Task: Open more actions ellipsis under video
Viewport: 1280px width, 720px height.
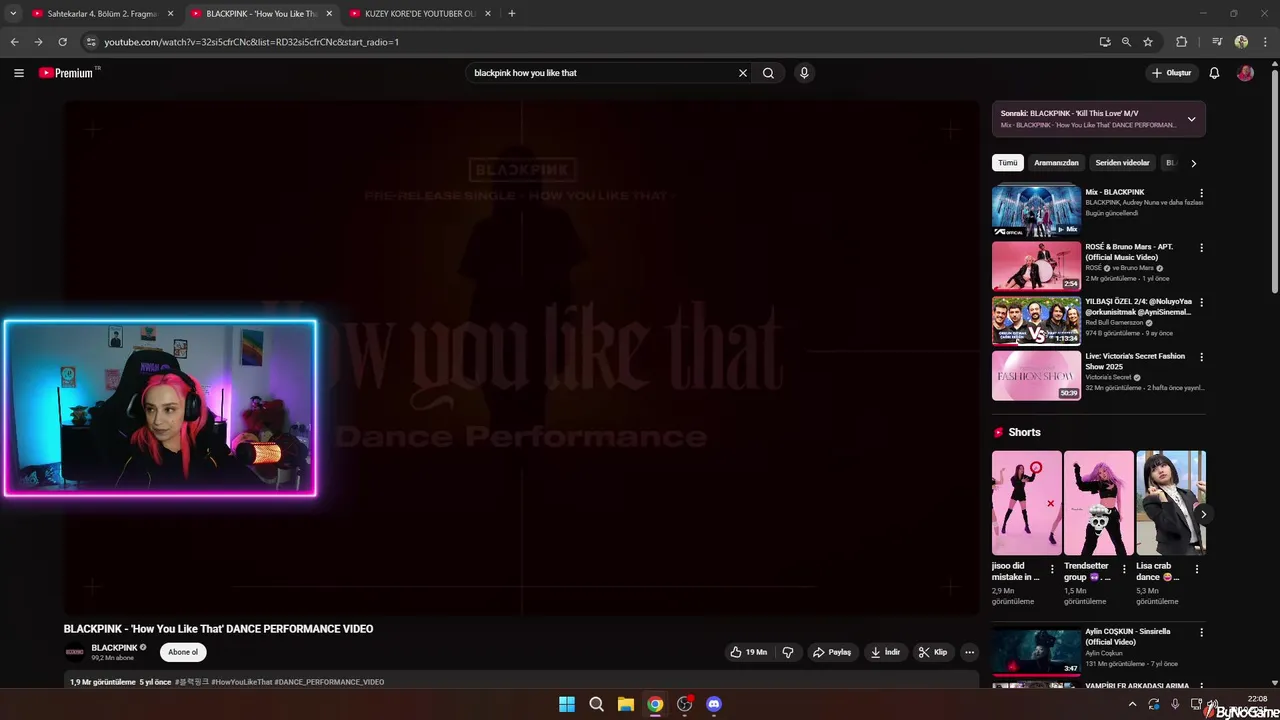Action: [x=969, y=652]
